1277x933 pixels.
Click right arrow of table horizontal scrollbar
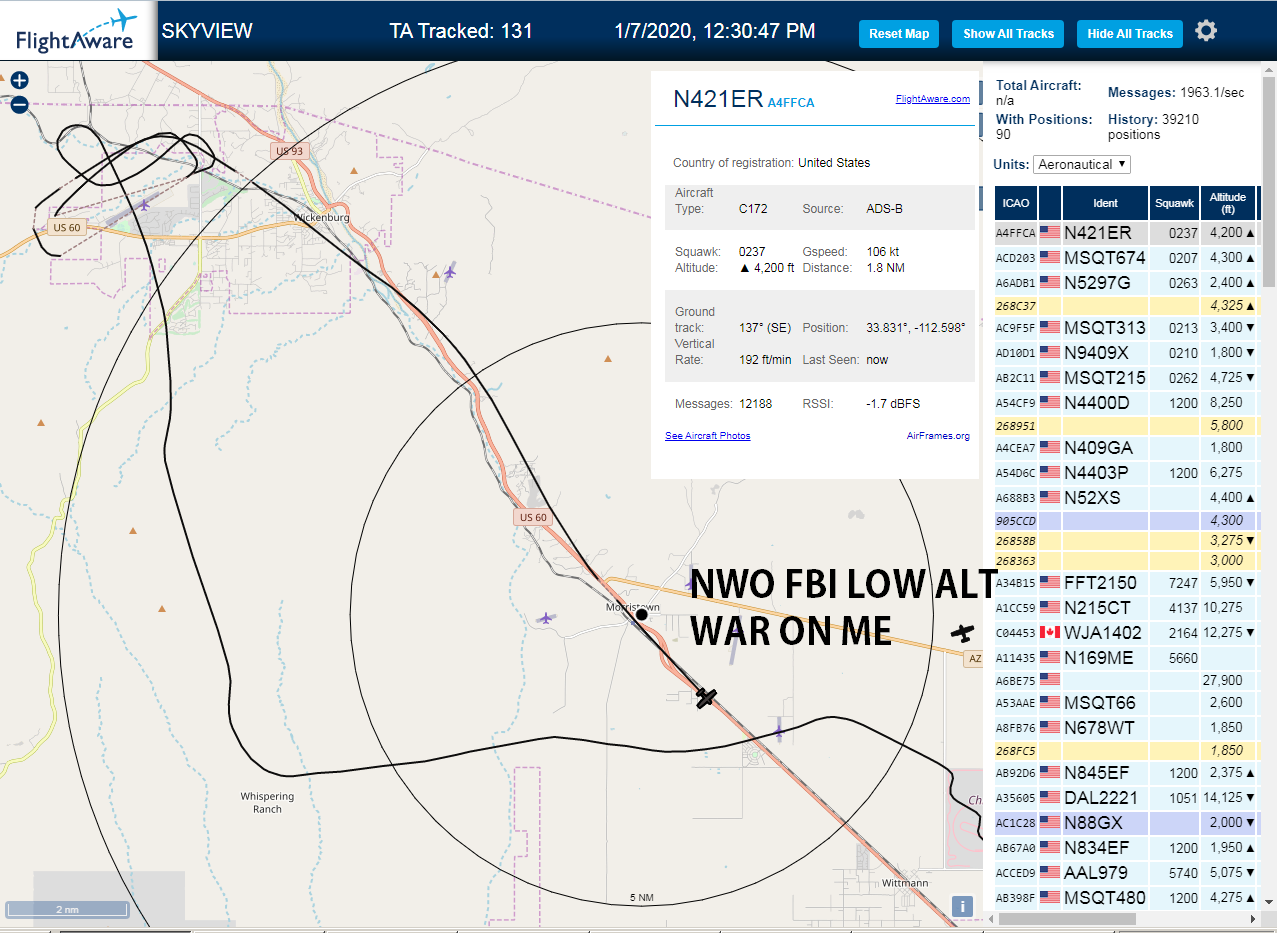point(1251,918)
